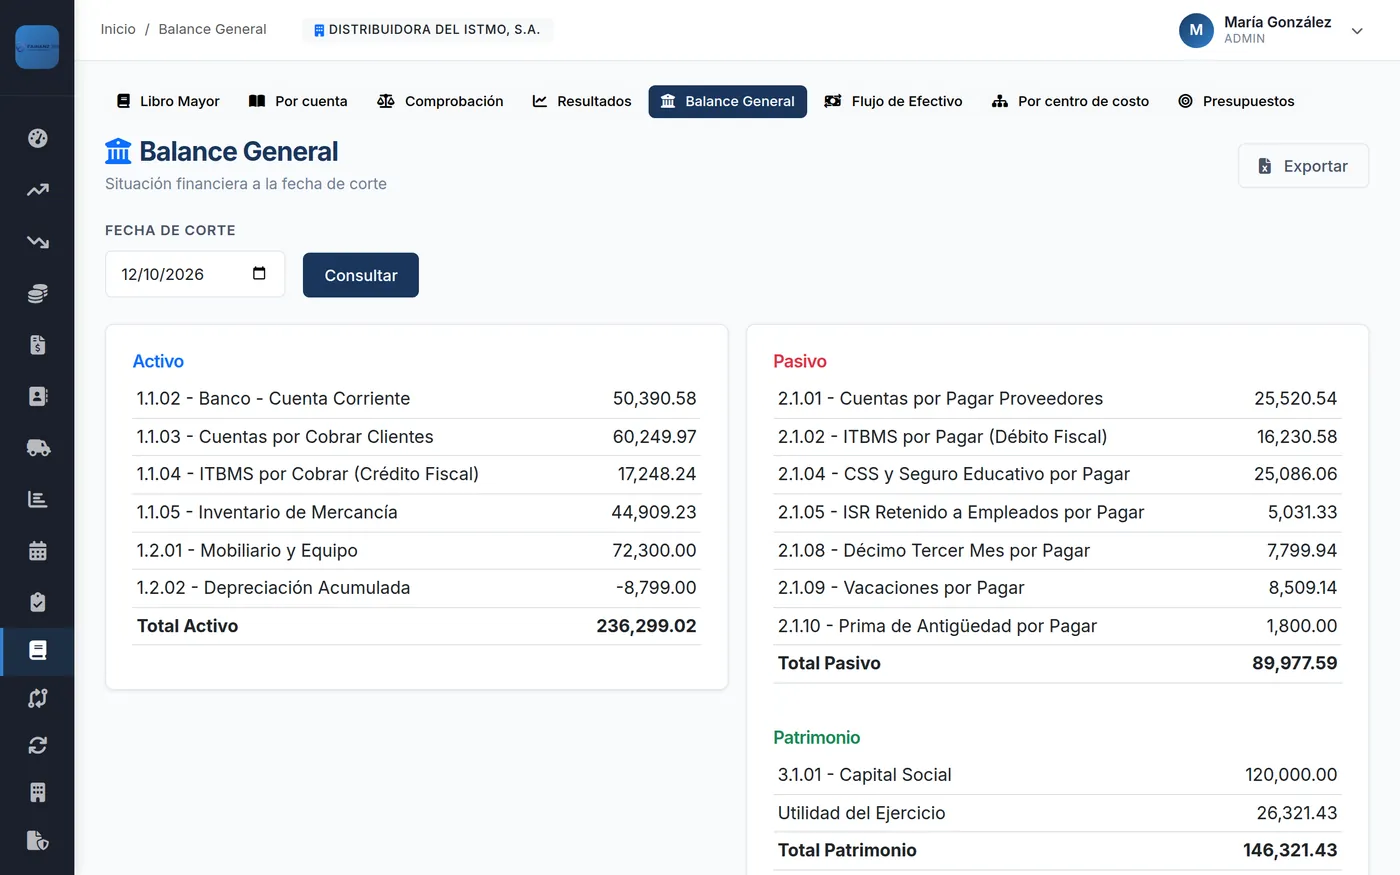
Task: Click the Banco - Cuenta Corriente row label
Action: coord(274,398)
